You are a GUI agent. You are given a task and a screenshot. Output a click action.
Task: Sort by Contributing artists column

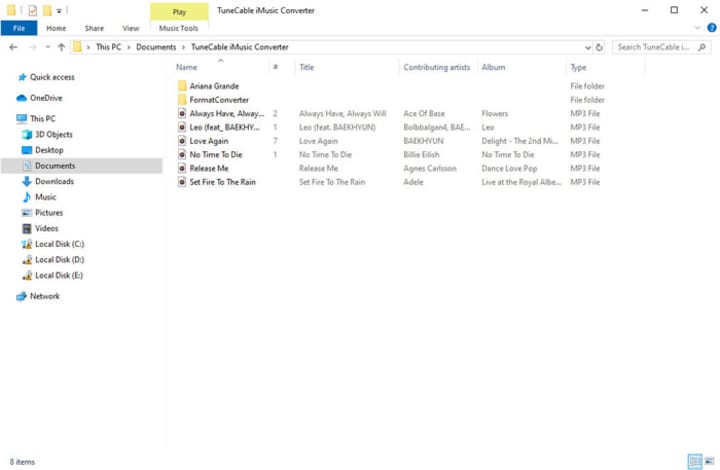tap(437, 67)
